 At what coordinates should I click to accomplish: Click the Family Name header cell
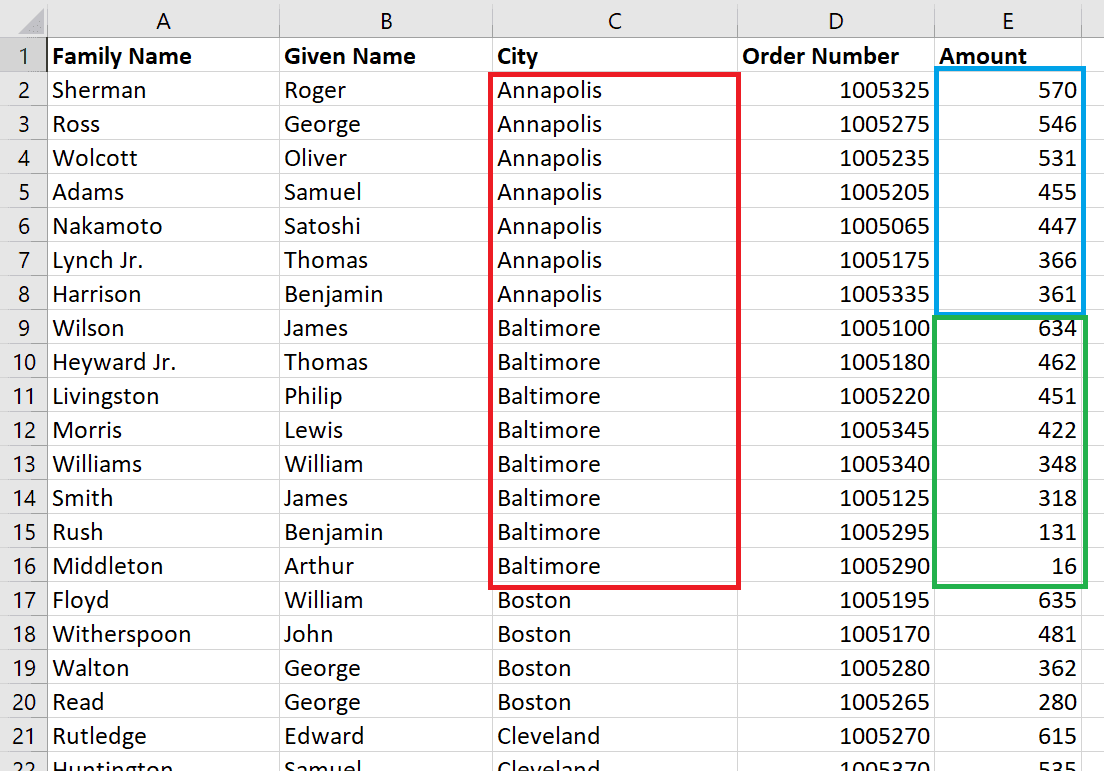[x=163, y=56]
